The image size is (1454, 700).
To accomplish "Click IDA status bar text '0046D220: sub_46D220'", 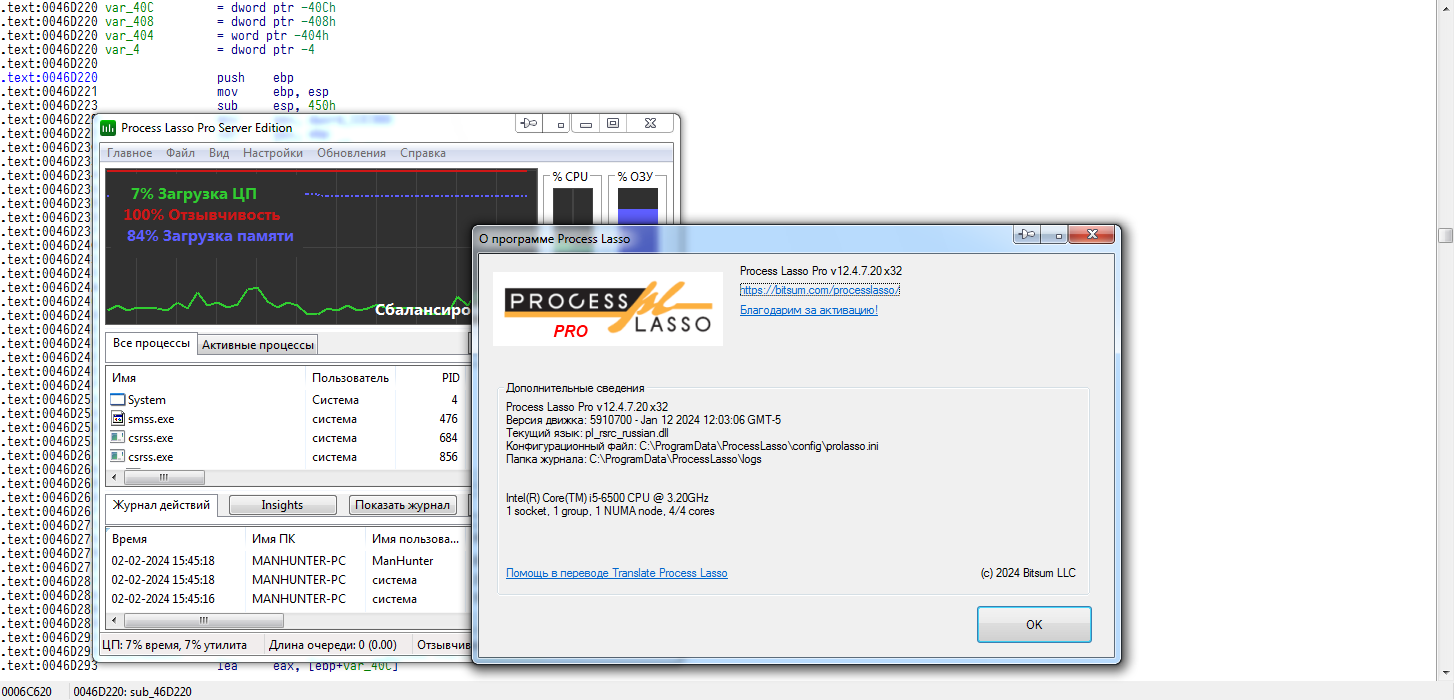I will [x=132, y=691].
